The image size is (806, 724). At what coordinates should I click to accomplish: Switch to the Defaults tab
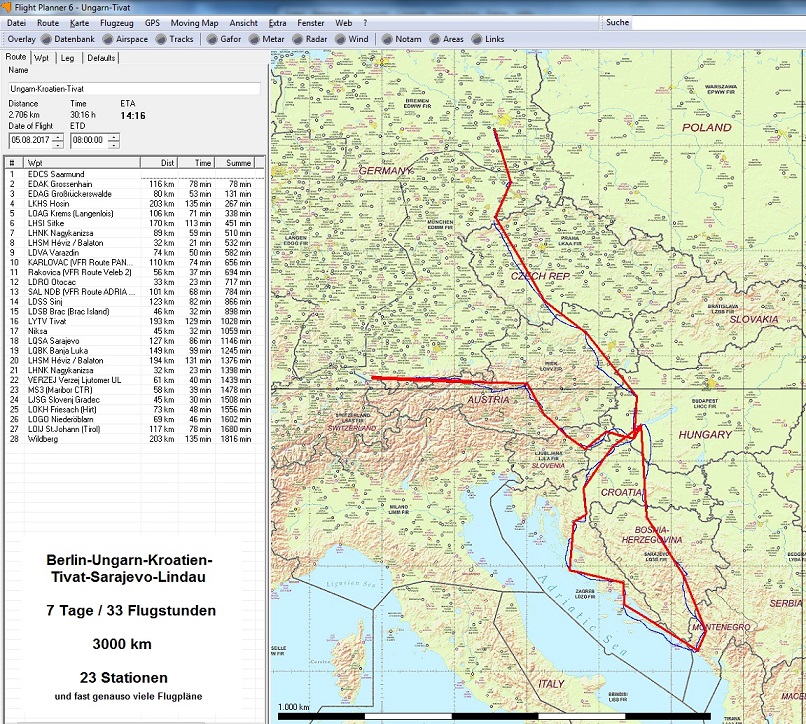(x=101, y=58)
